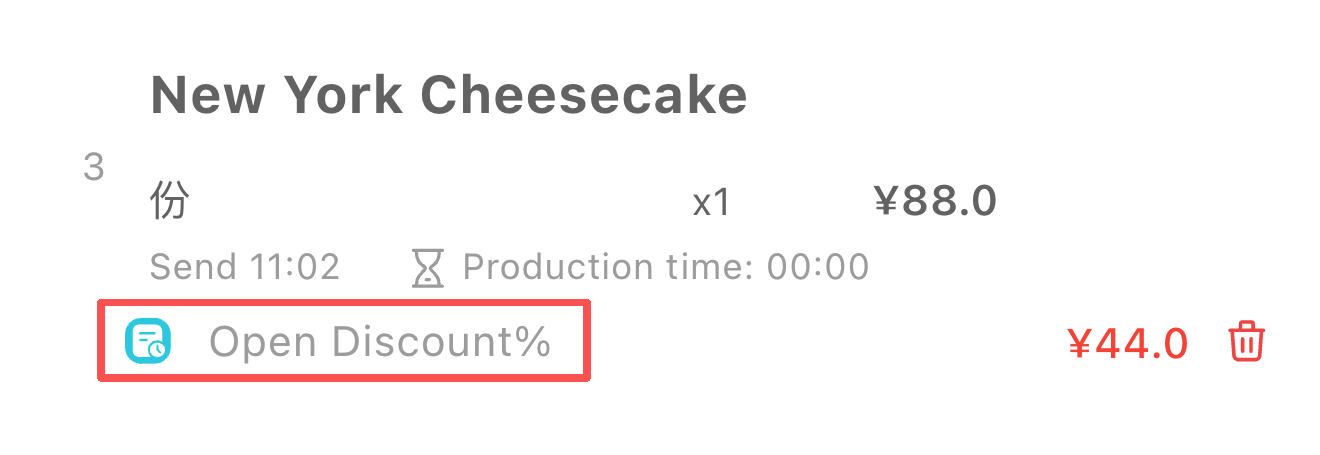Click the ¥88.0 item price

[935, 202]
